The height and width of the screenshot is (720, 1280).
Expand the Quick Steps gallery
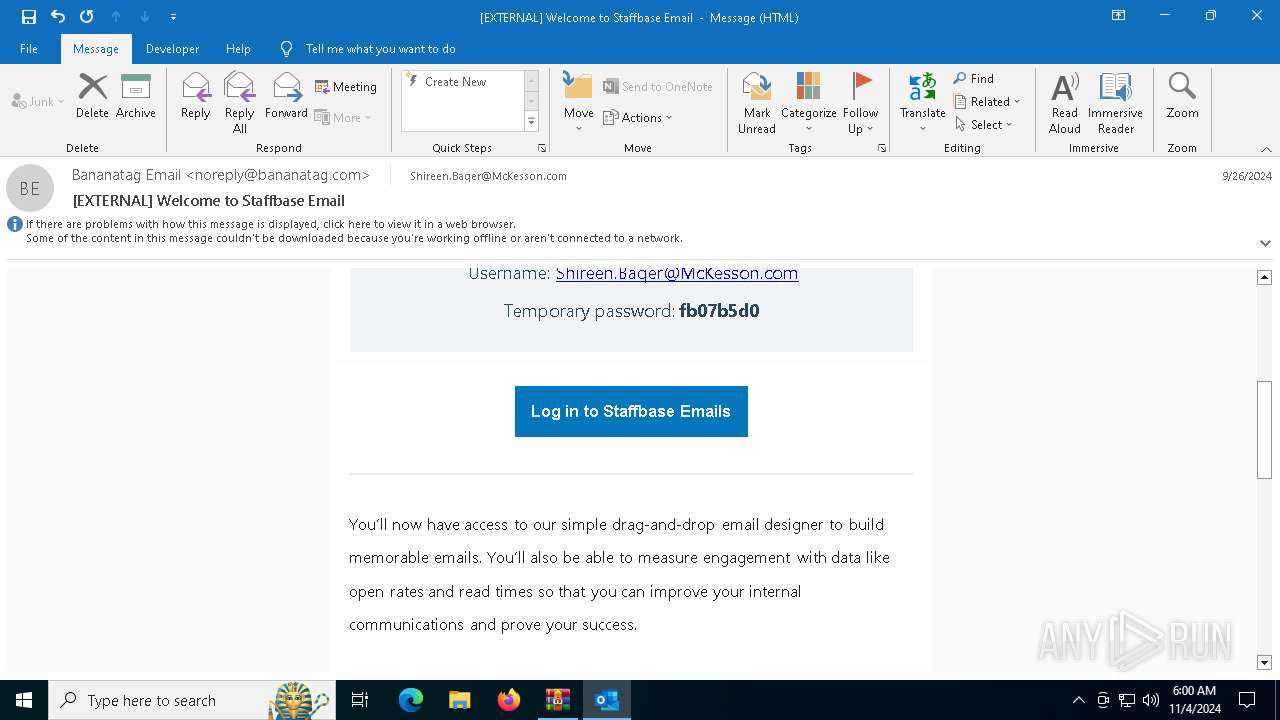531,122
